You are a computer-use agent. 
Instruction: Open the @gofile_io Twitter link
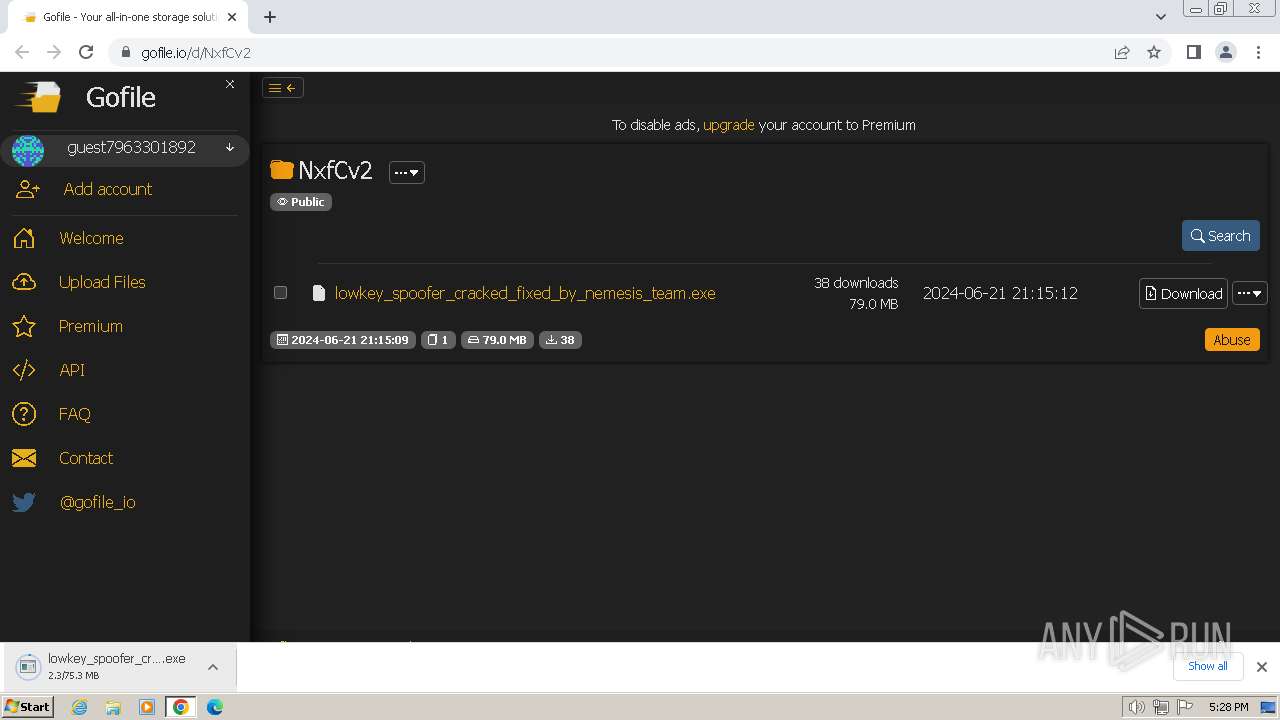click(97, 502)
